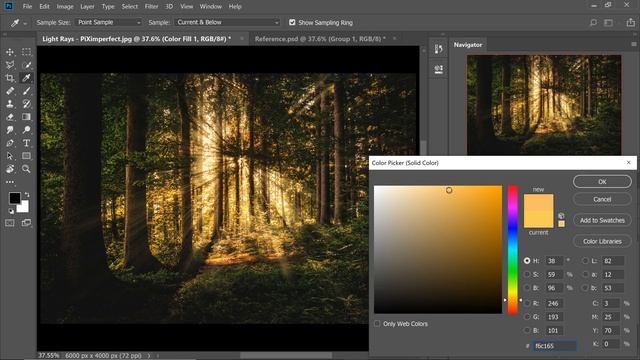Screen dimensions: 640x360
Task: Confirm color with OK button
Action: pos(602,182)
